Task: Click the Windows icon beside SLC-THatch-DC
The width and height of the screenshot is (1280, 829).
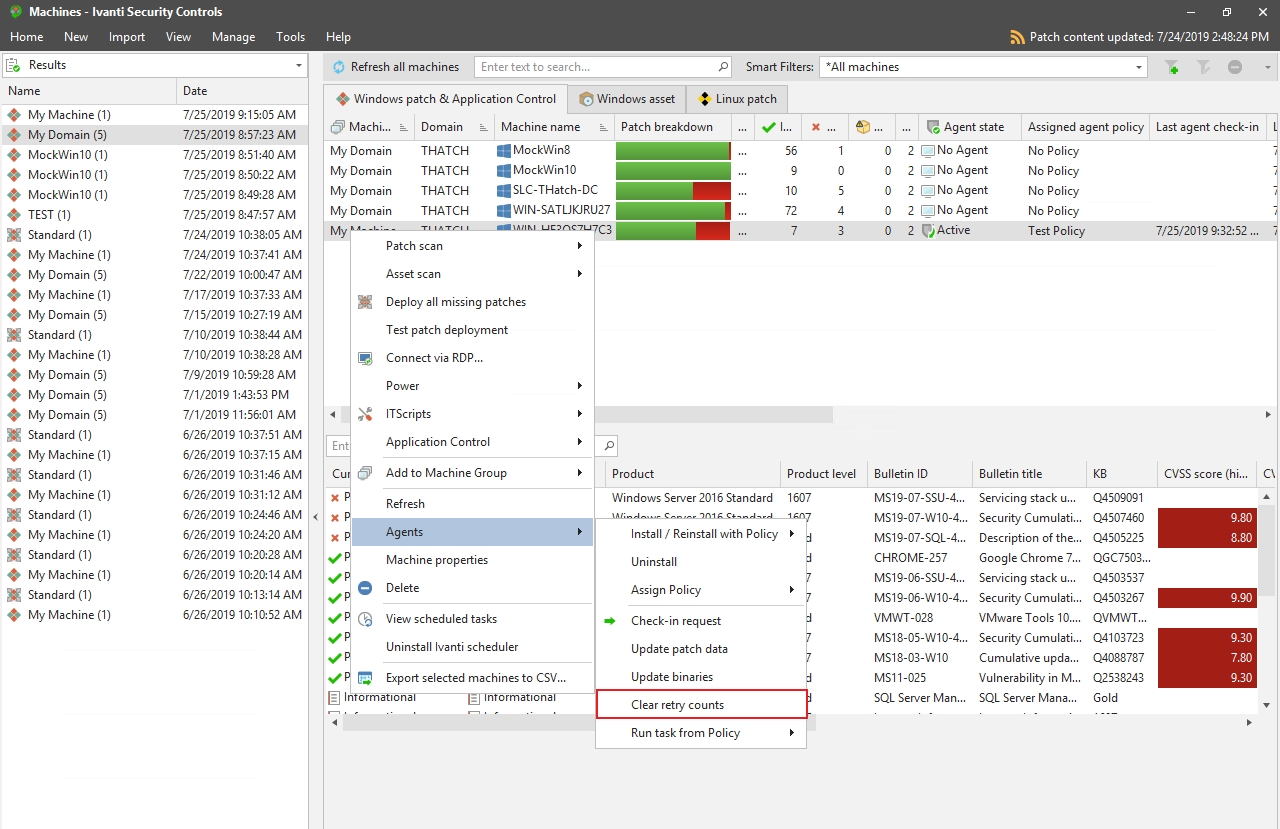Action: pyautogui.click(x=504, y=191)
